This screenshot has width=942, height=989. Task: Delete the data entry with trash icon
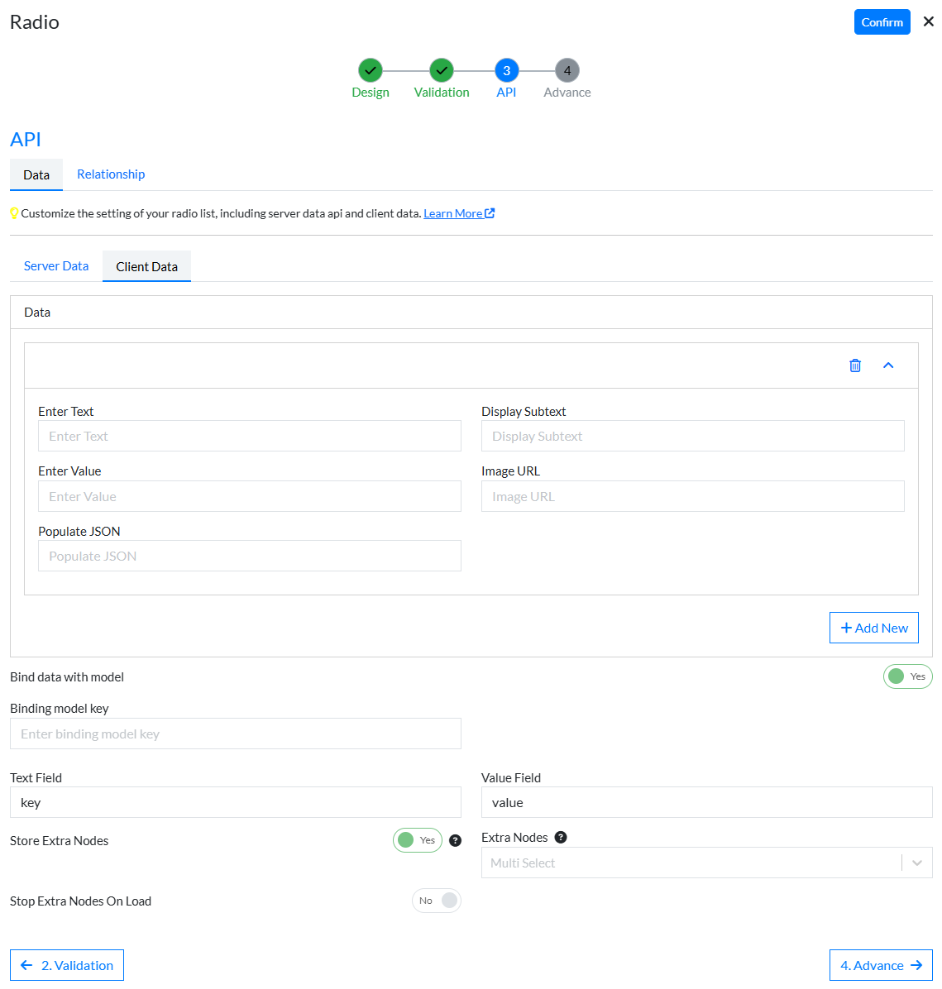(855, 366)
